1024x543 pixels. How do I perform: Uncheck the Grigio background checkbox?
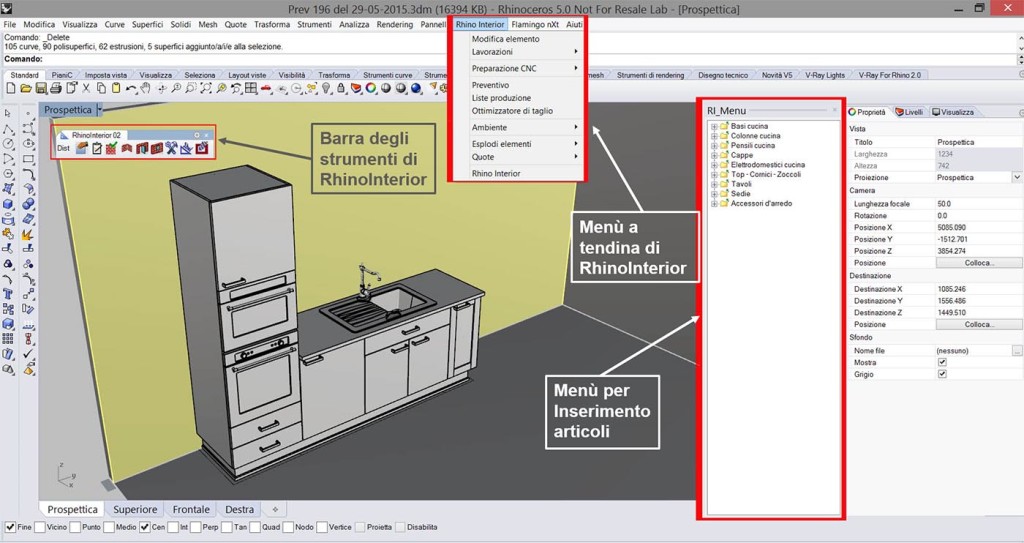pyautogui.click(x=942, y=374)
